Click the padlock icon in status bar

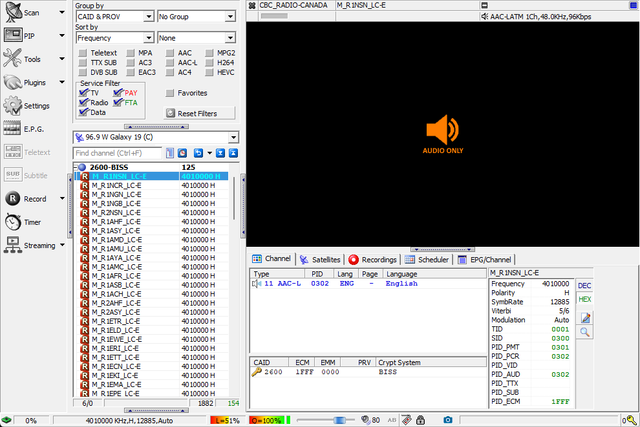[x=420, y=420]
